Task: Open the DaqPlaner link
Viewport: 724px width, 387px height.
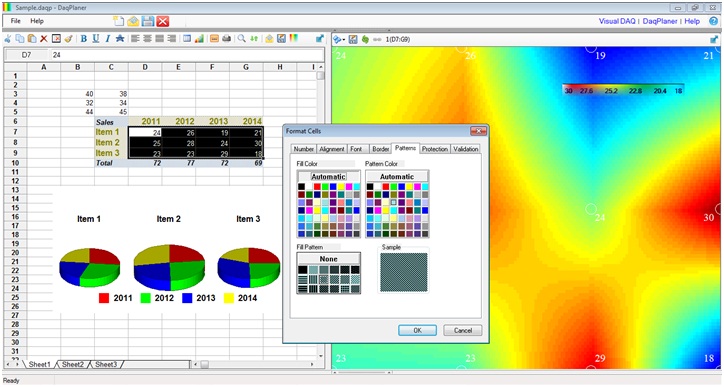Action: (x=660, y=21)
